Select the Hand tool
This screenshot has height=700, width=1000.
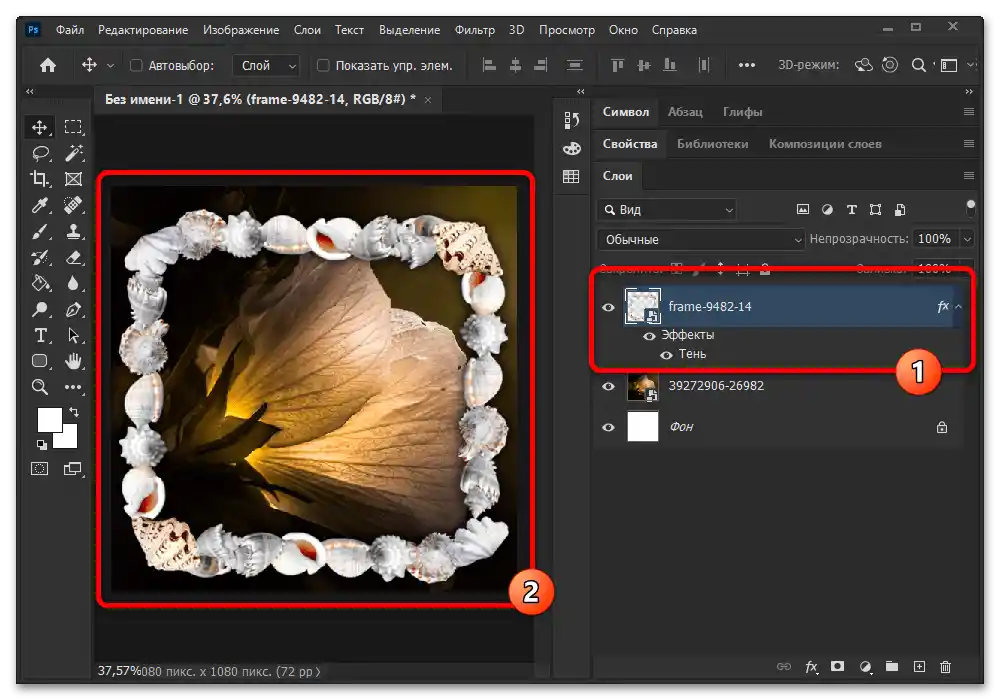tap(73, 361)
